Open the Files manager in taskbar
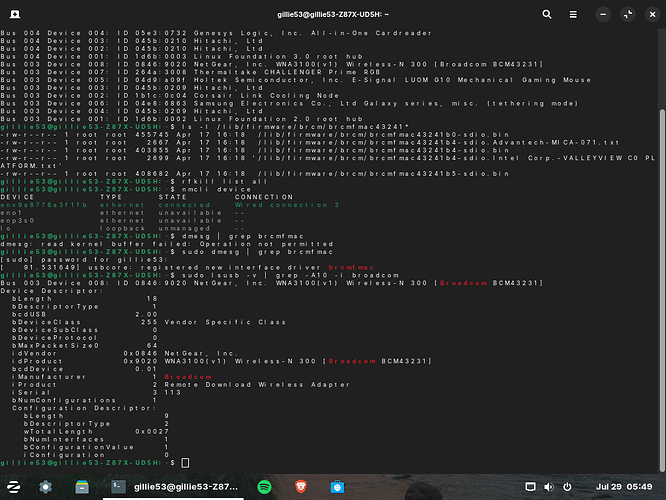 tap(82, 487)
